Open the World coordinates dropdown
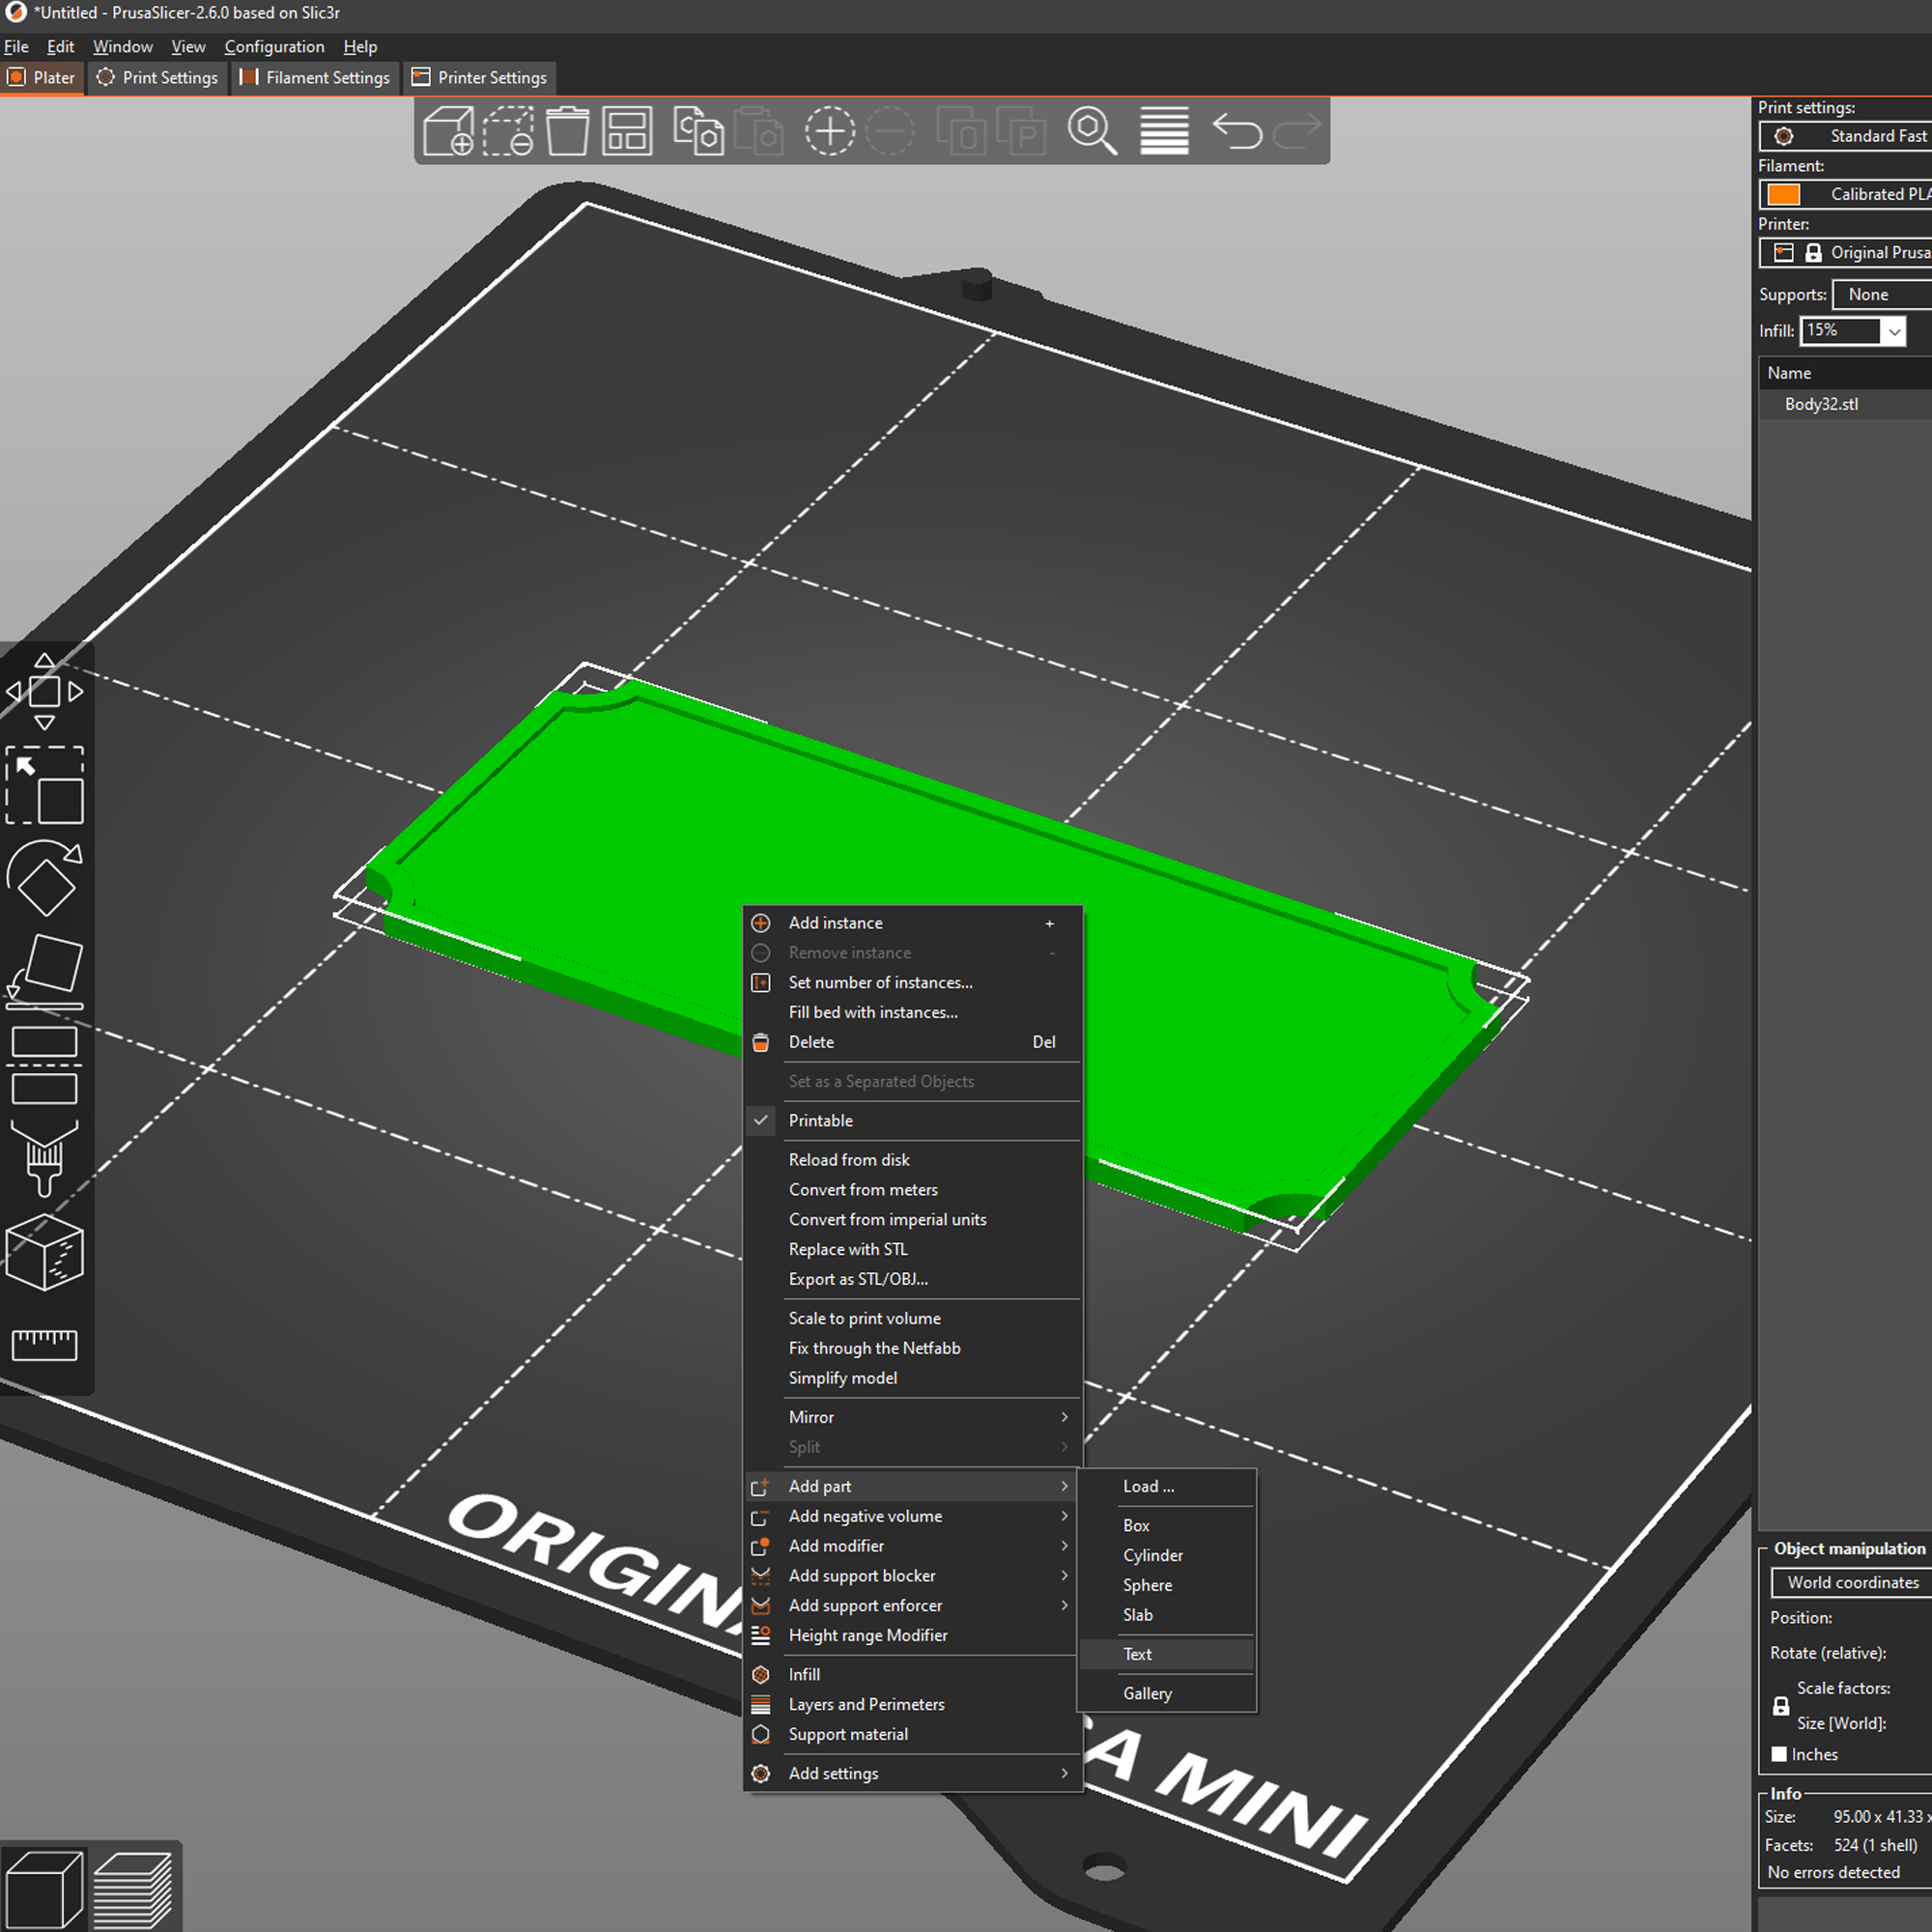The image size is (1932, 1932). tap(1851, 1582)
